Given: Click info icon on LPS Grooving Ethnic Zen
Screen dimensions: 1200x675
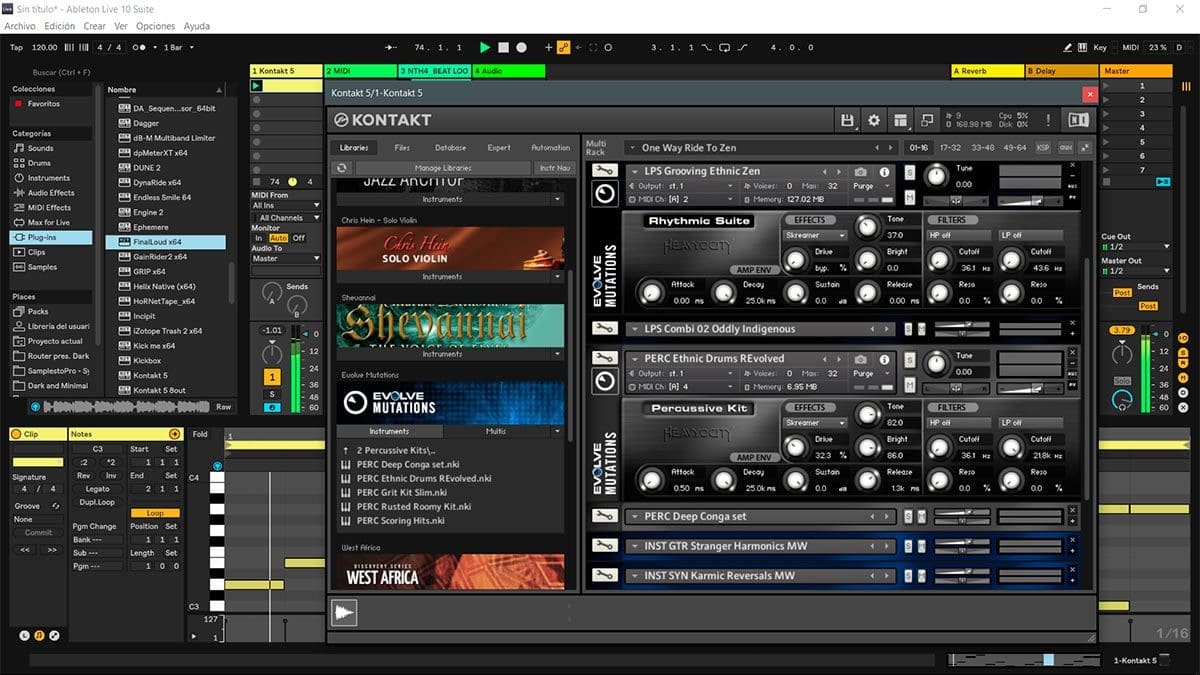Looking at the screenshot, I should tap(884, 172).
